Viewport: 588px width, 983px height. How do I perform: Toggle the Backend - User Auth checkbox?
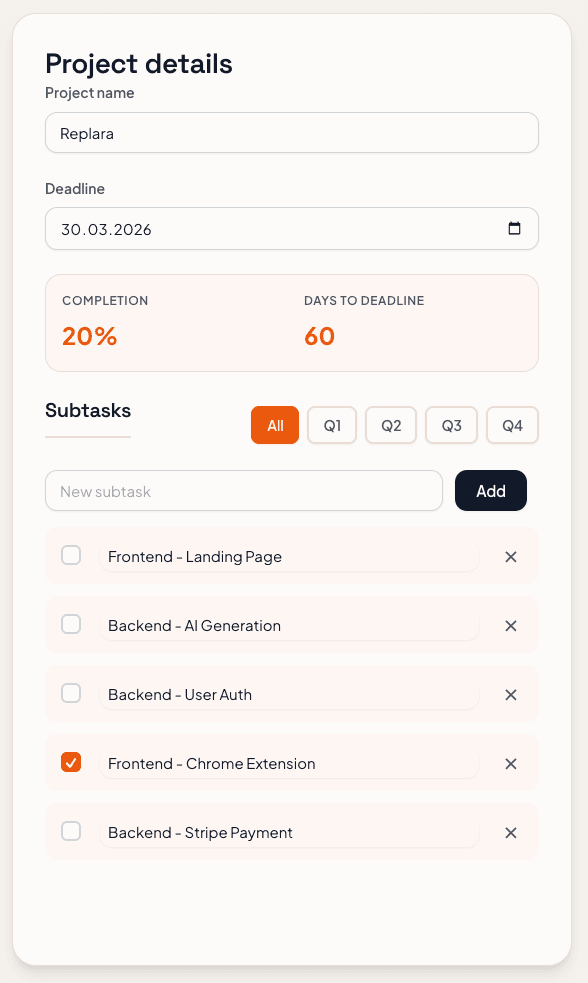tap(71, 694)
